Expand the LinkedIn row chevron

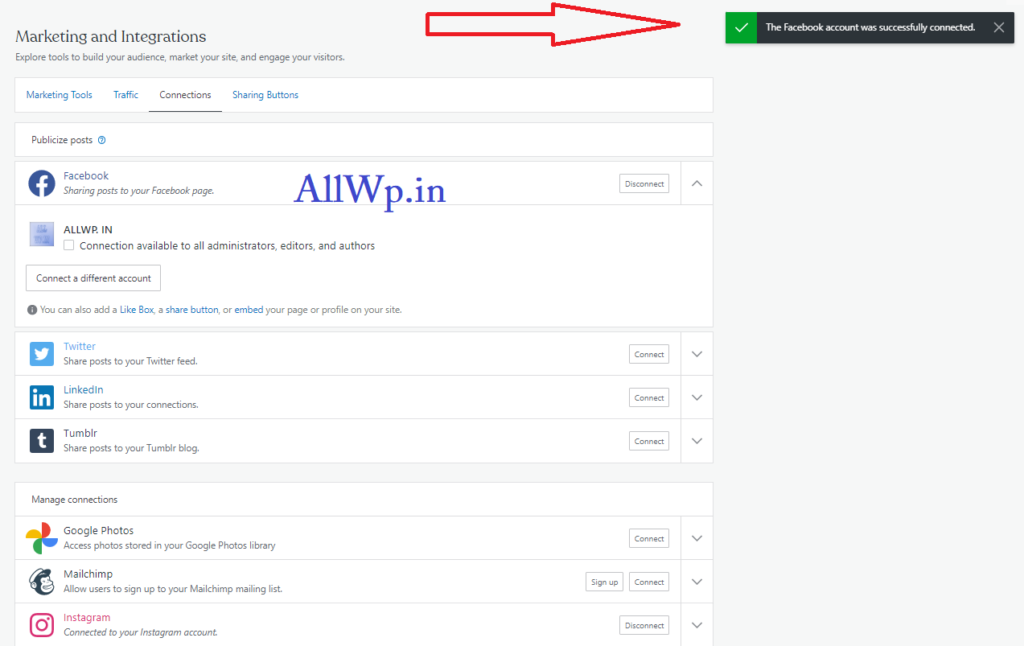tap(697, 397)
